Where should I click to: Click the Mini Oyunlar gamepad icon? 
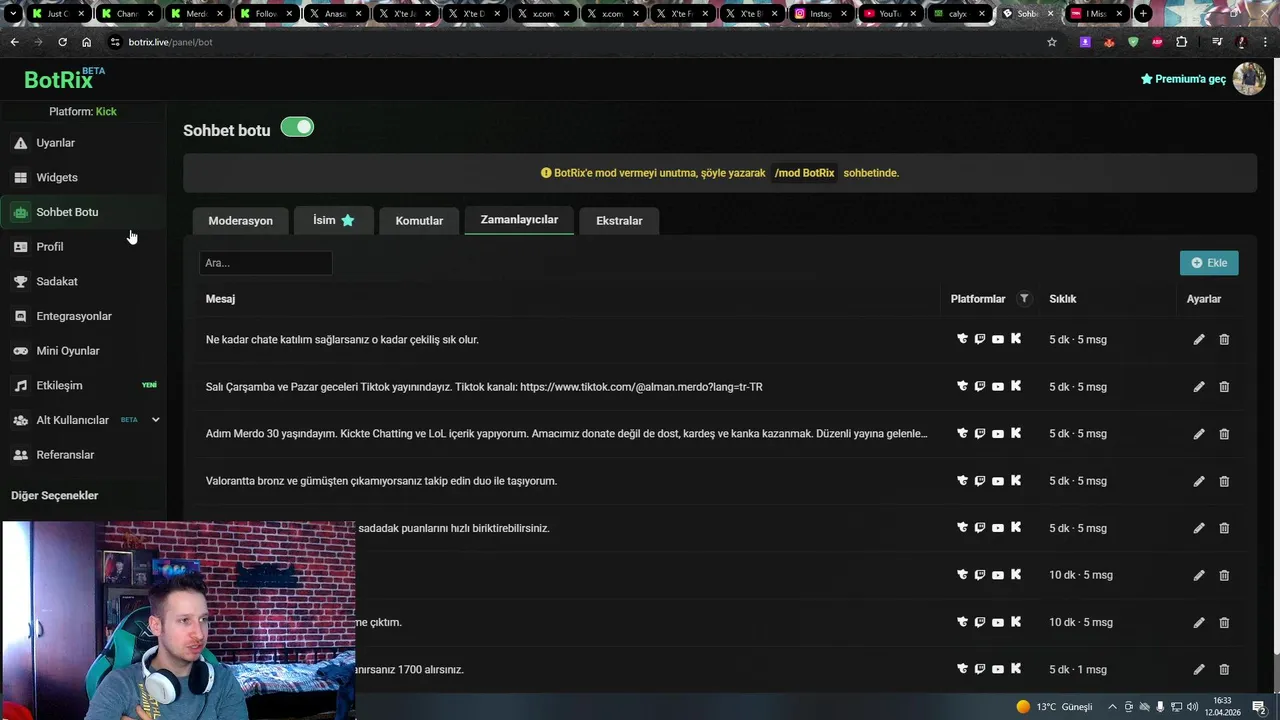pos(20,351)
